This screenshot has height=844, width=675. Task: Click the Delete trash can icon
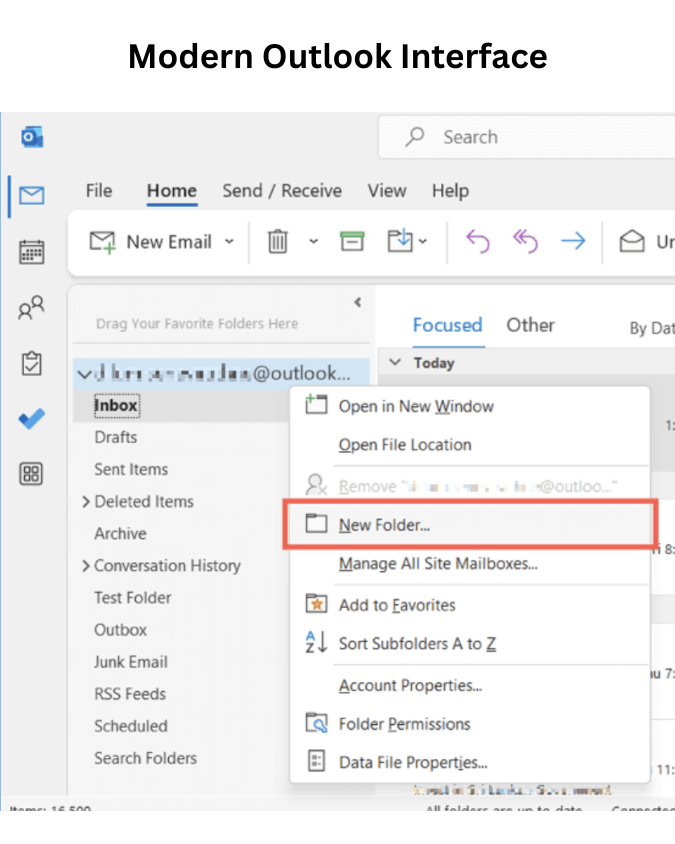click(278, 241)
